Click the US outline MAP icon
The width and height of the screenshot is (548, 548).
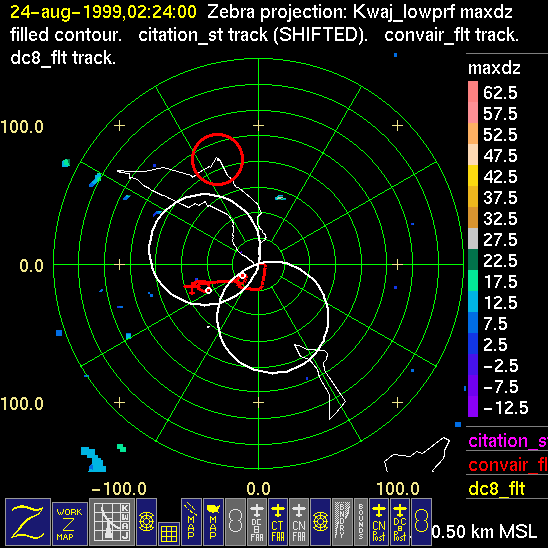pos(213,522)
